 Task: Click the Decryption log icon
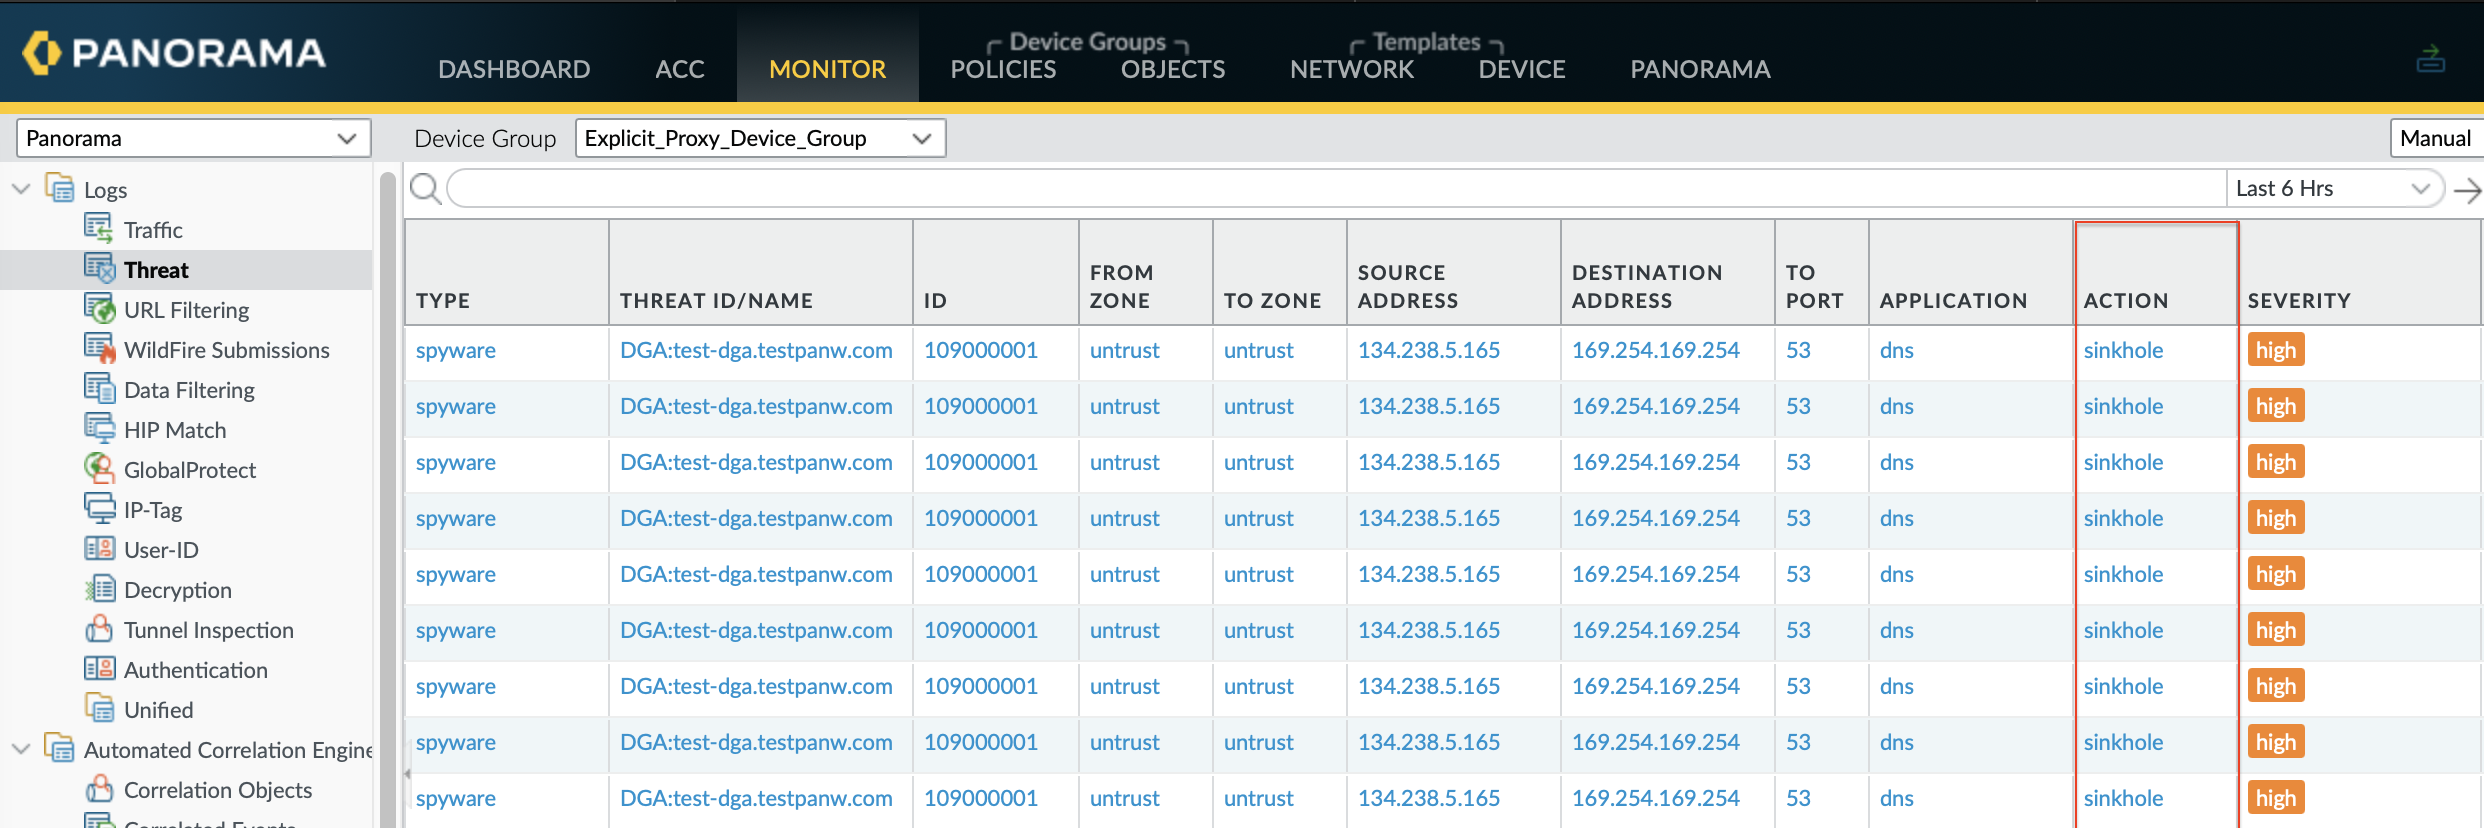pos(98,589)
